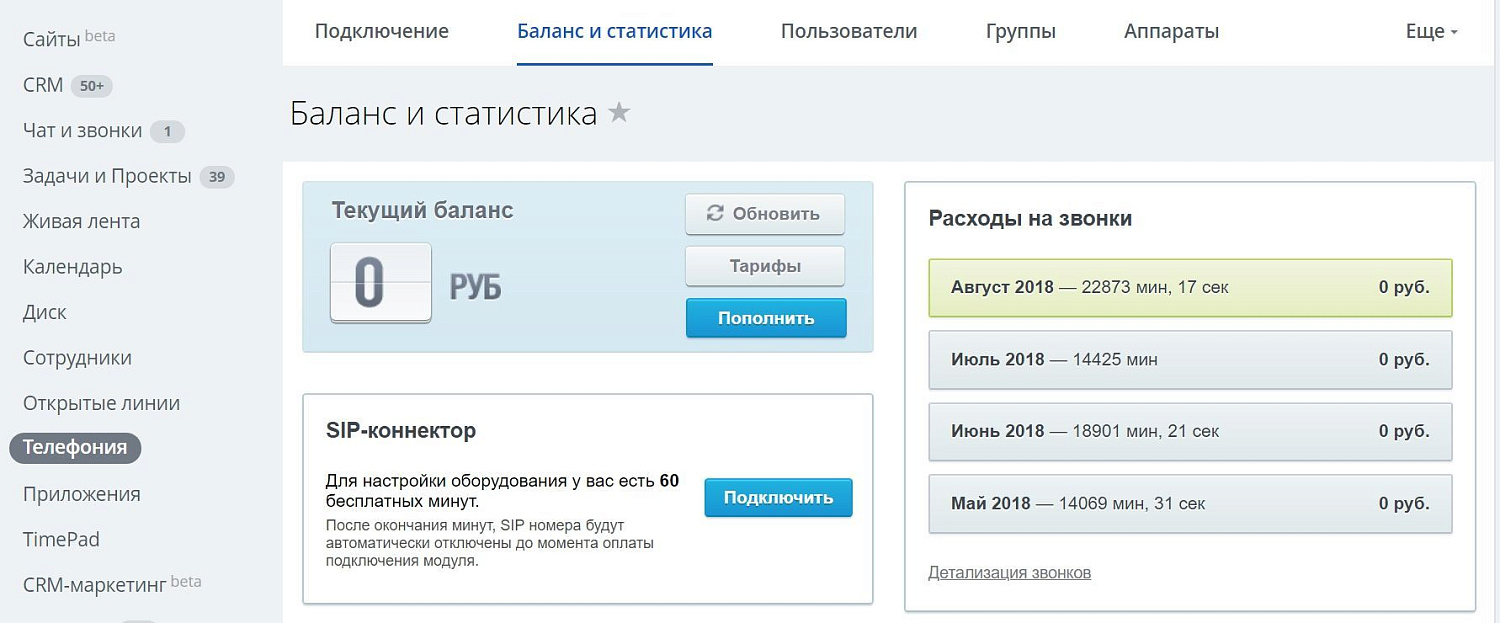Open the Тарифы page
Image resolution: width=1500 pixels, height=623 pixels.
coord(764,265)
